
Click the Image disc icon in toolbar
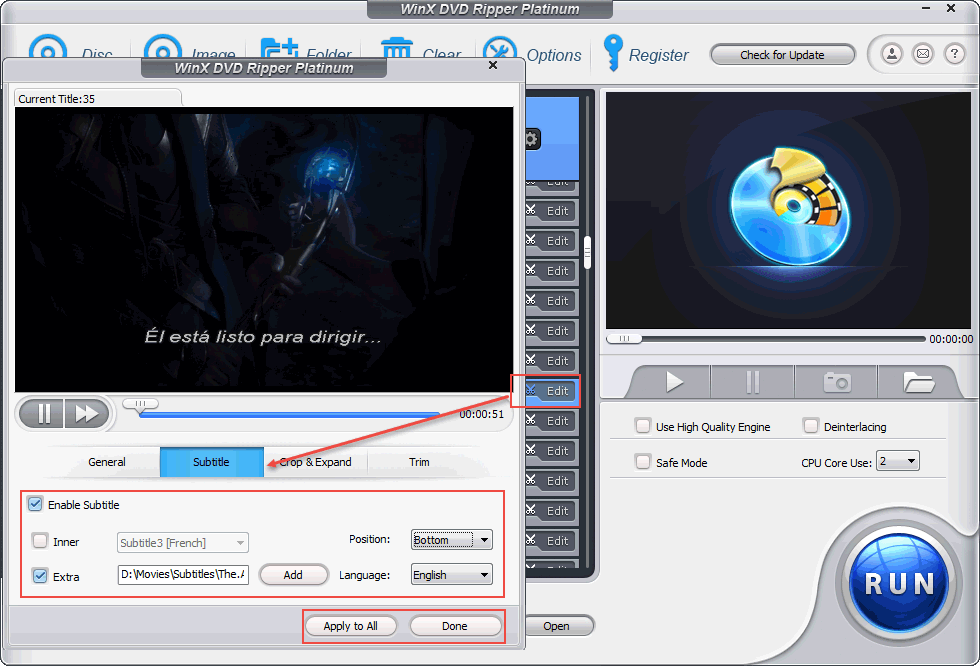click(x=162, y=47)
